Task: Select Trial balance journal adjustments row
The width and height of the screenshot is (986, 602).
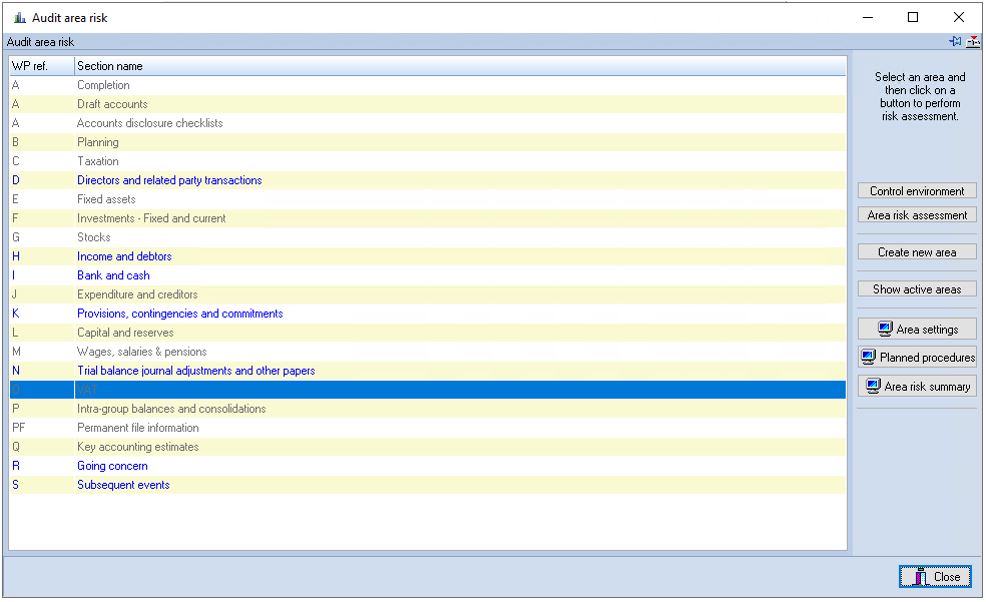Action: click(428, 371)
